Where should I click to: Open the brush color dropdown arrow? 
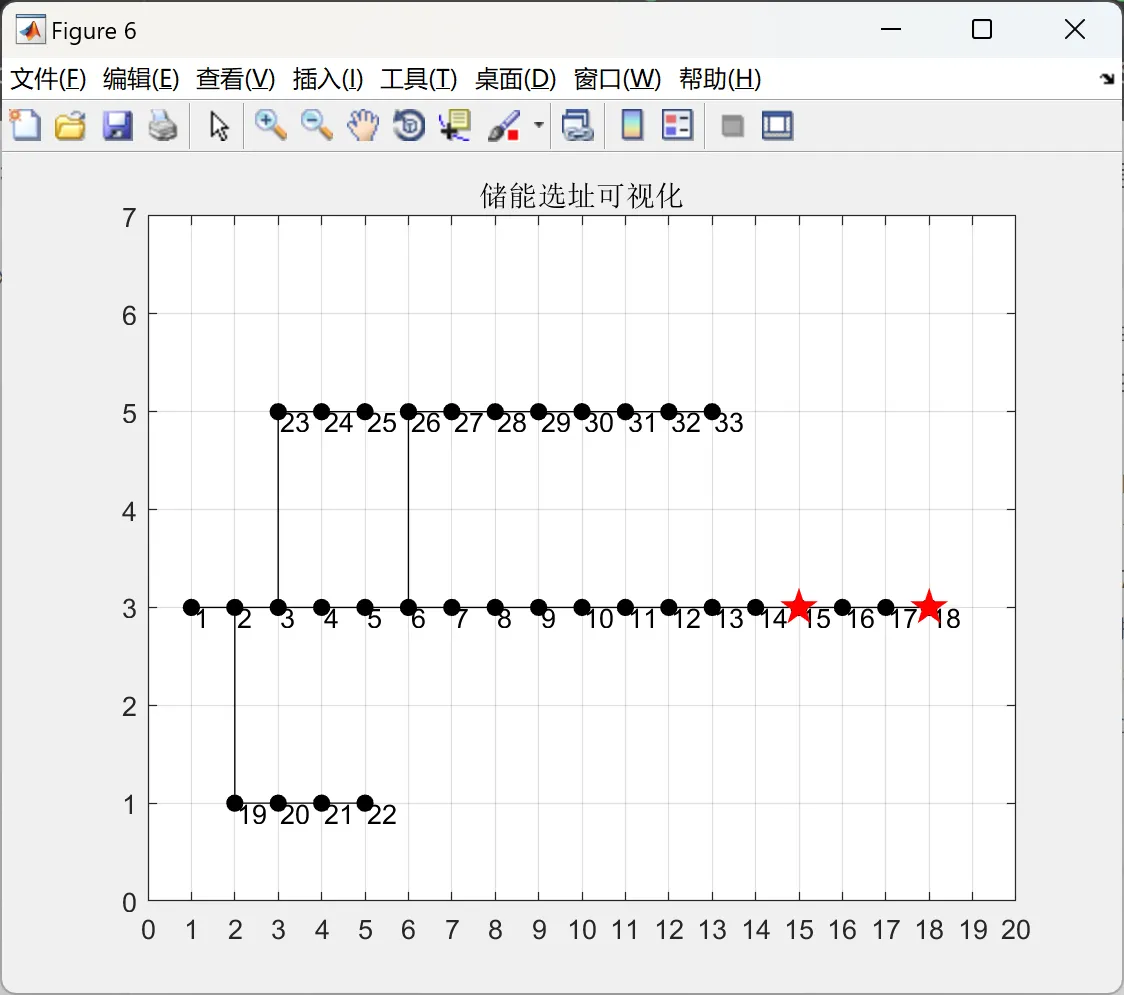tap(539, 125)
